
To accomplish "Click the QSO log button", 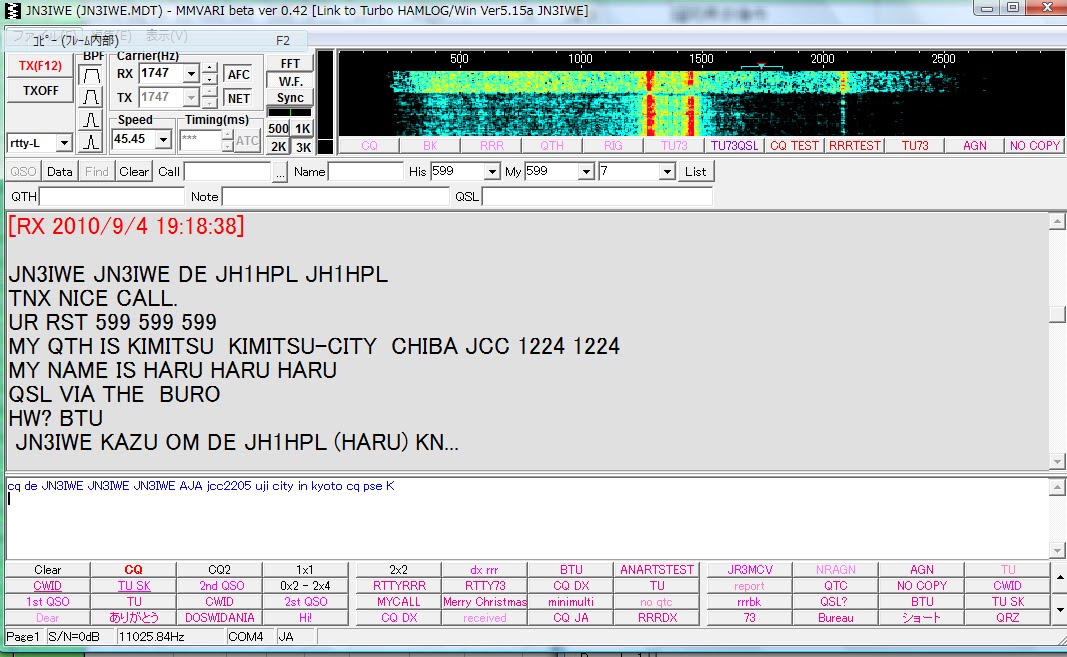I will (23, 172).
